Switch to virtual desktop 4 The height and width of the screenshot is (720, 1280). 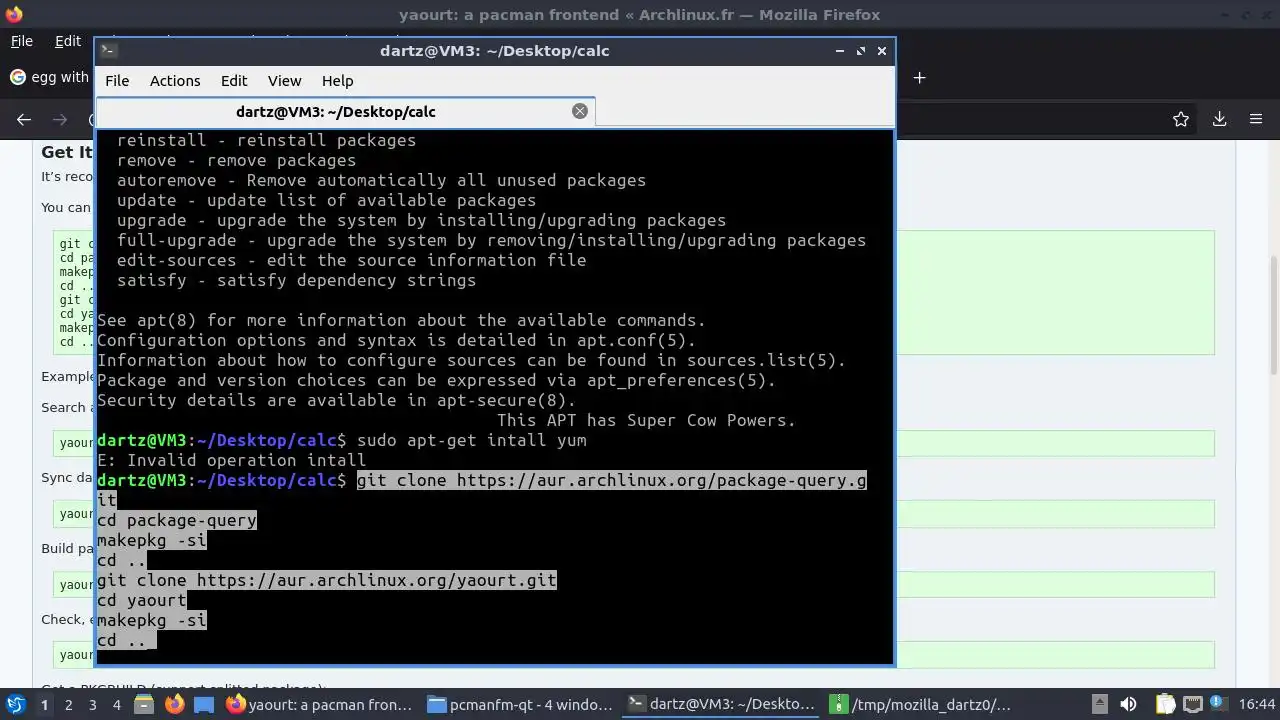point(116,705)
